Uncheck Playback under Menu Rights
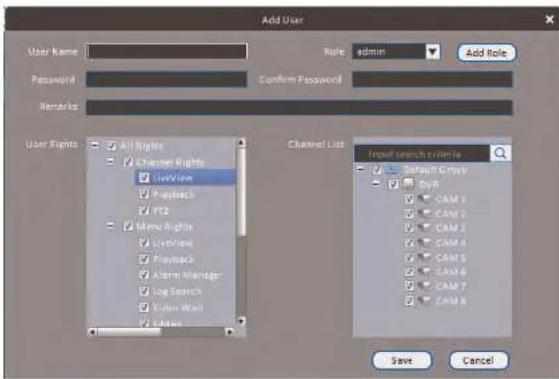This screenshot has width=559, height=379. (144, 259)
